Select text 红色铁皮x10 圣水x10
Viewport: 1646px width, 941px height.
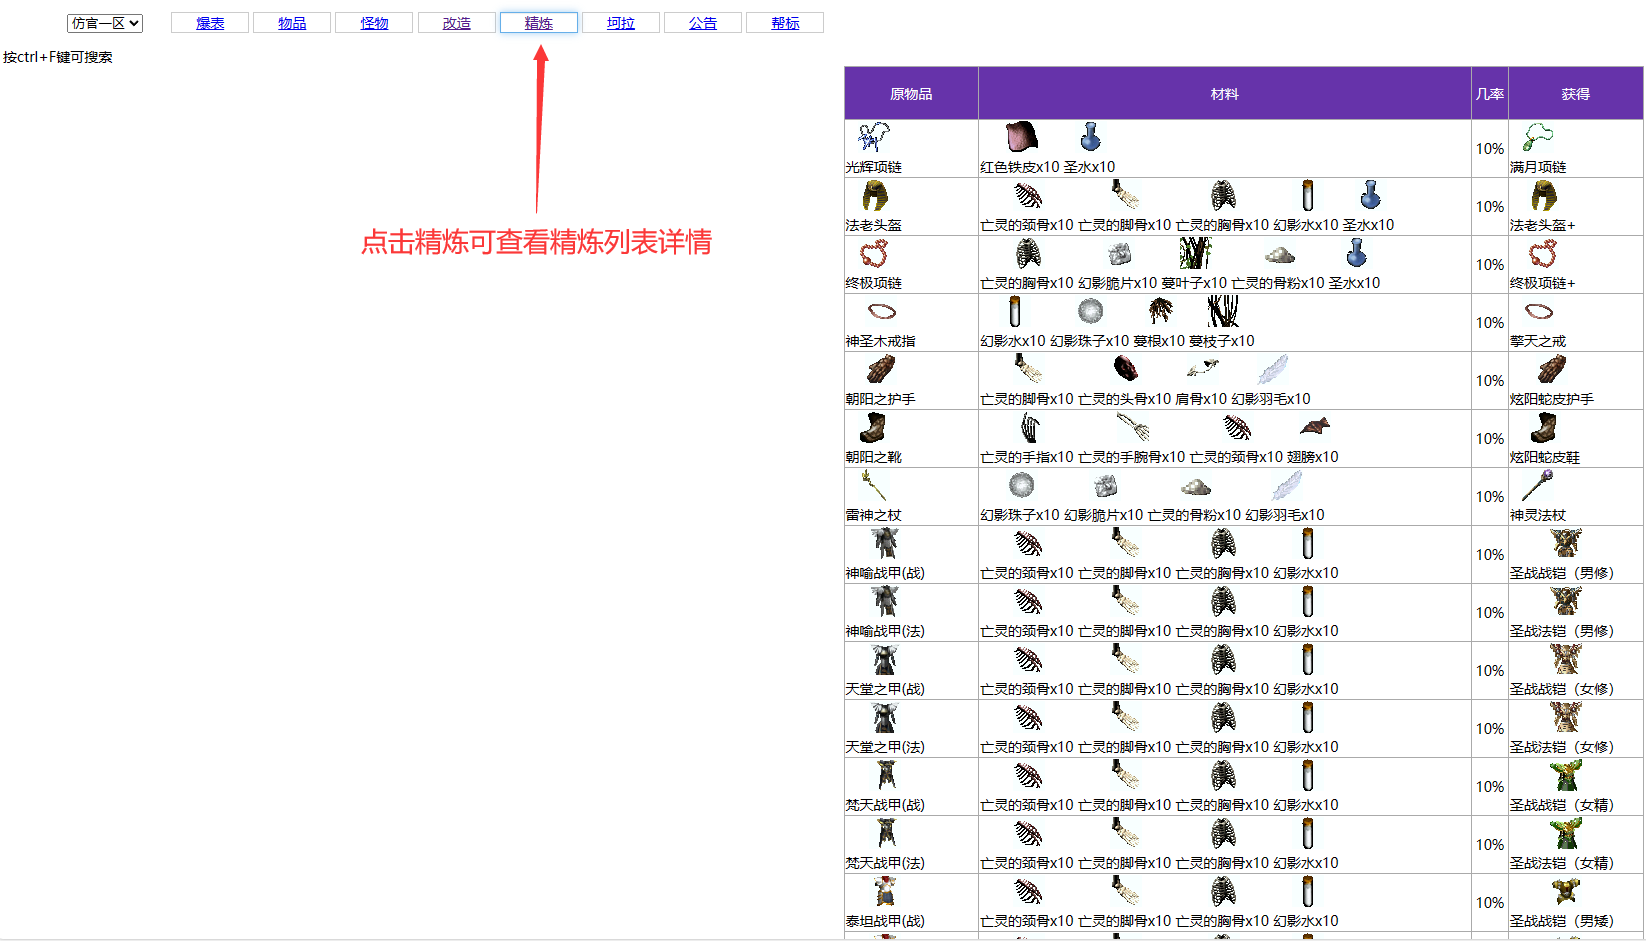tap(1048, 167)
